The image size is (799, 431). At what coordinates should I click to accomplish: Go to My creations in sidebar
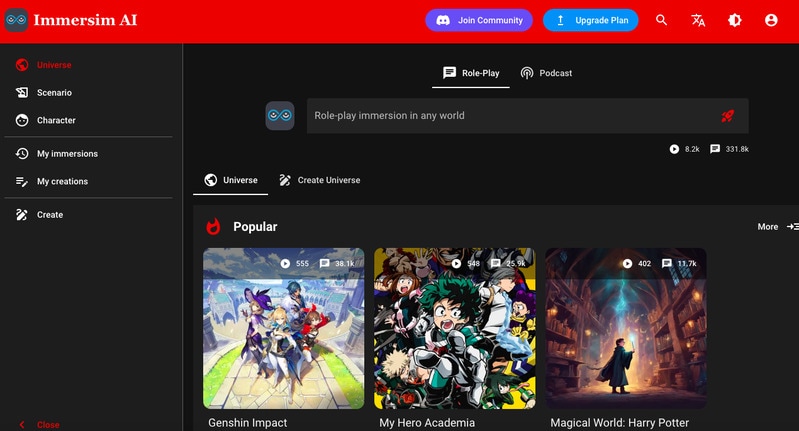click(x=62, y=182)
